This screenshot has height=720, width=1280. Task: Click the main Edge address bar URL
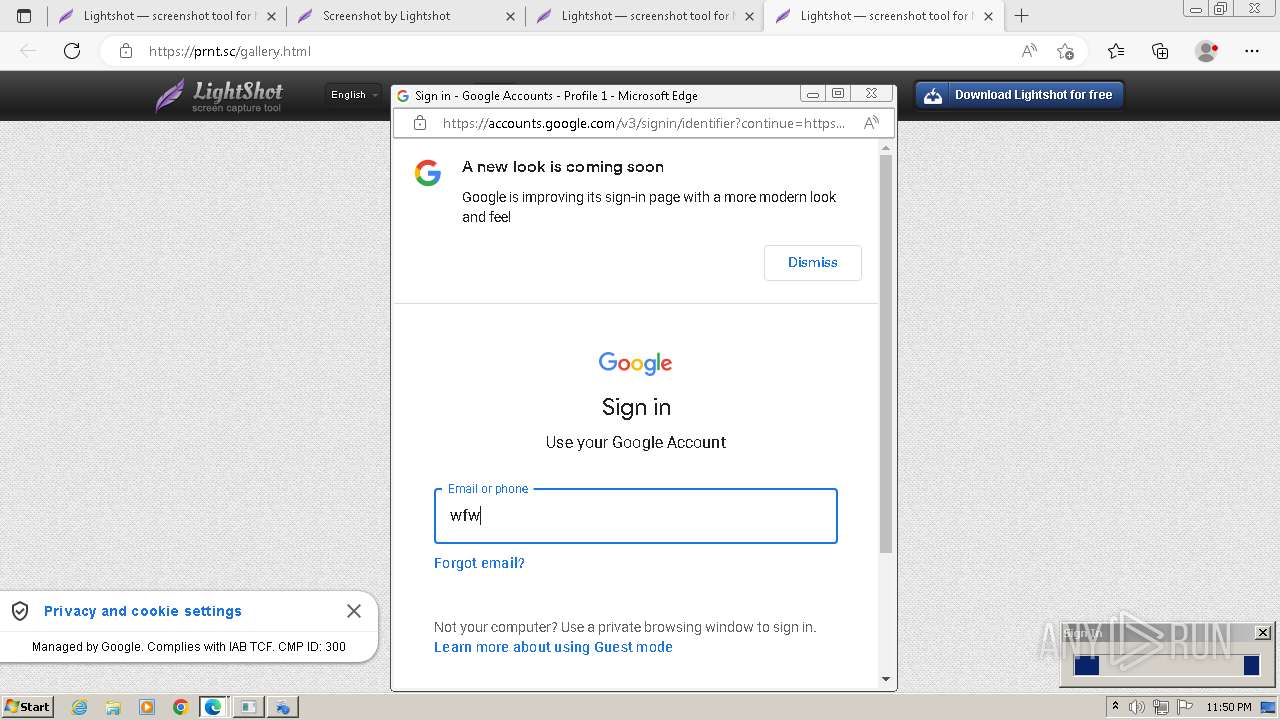coord(230,51)
